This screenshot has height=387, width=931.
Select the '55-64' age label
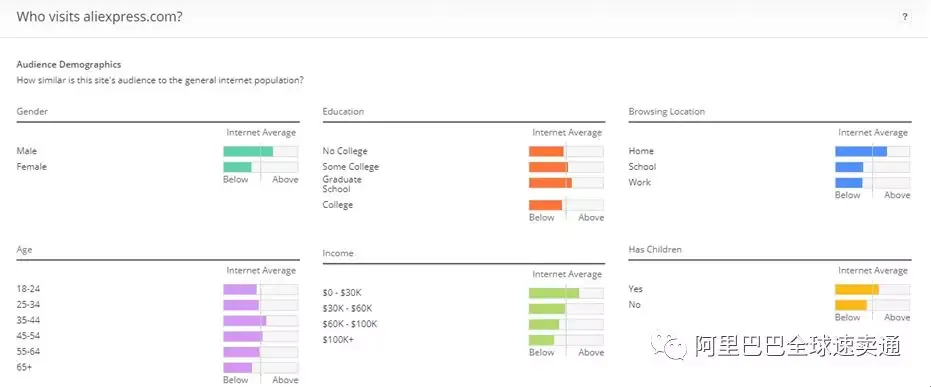point(28,352)
